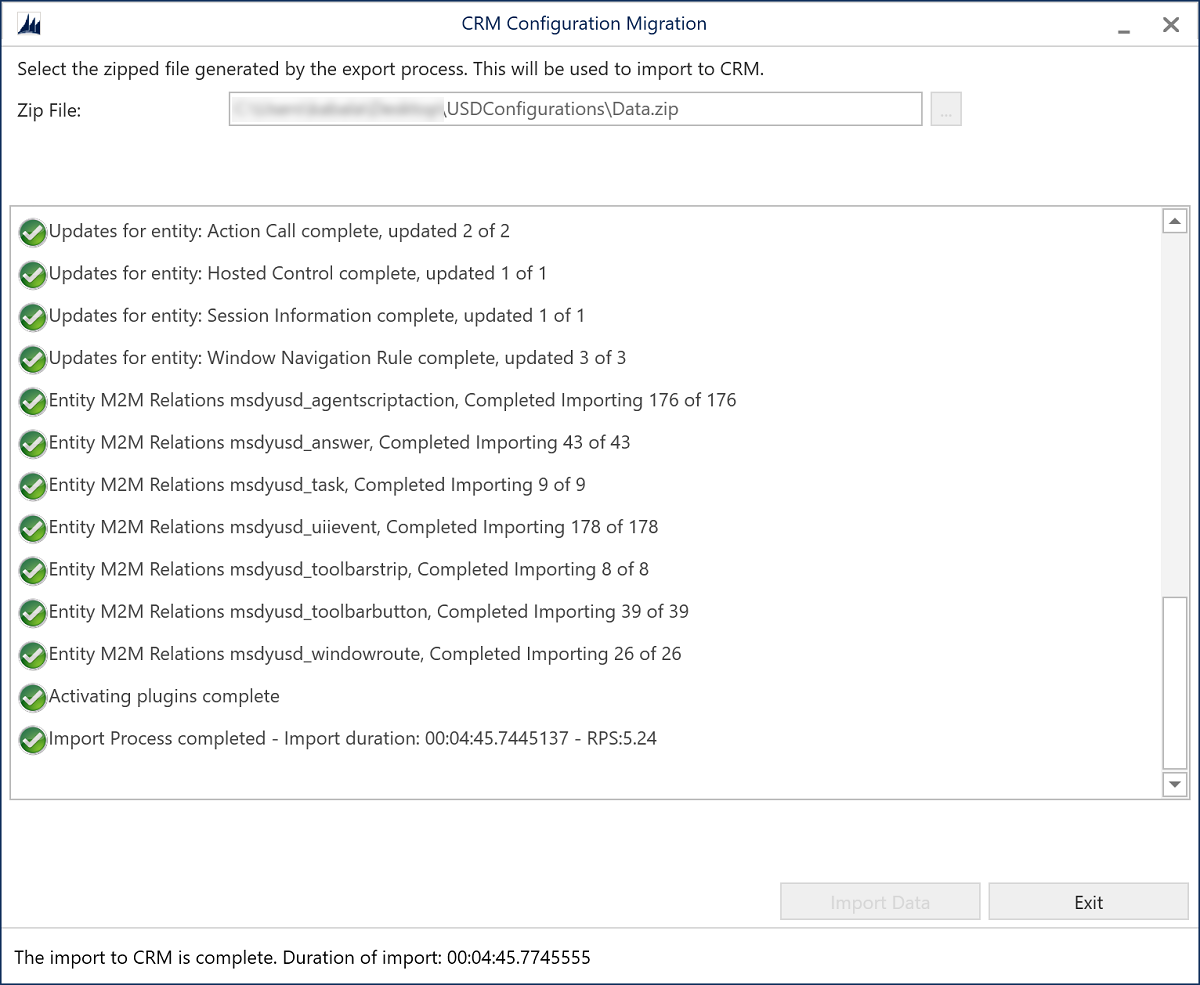Click check icon beside msdyusd_agentscriptaction row
The height and width of the screenshot is (985, 1200).
click(33, 402)
